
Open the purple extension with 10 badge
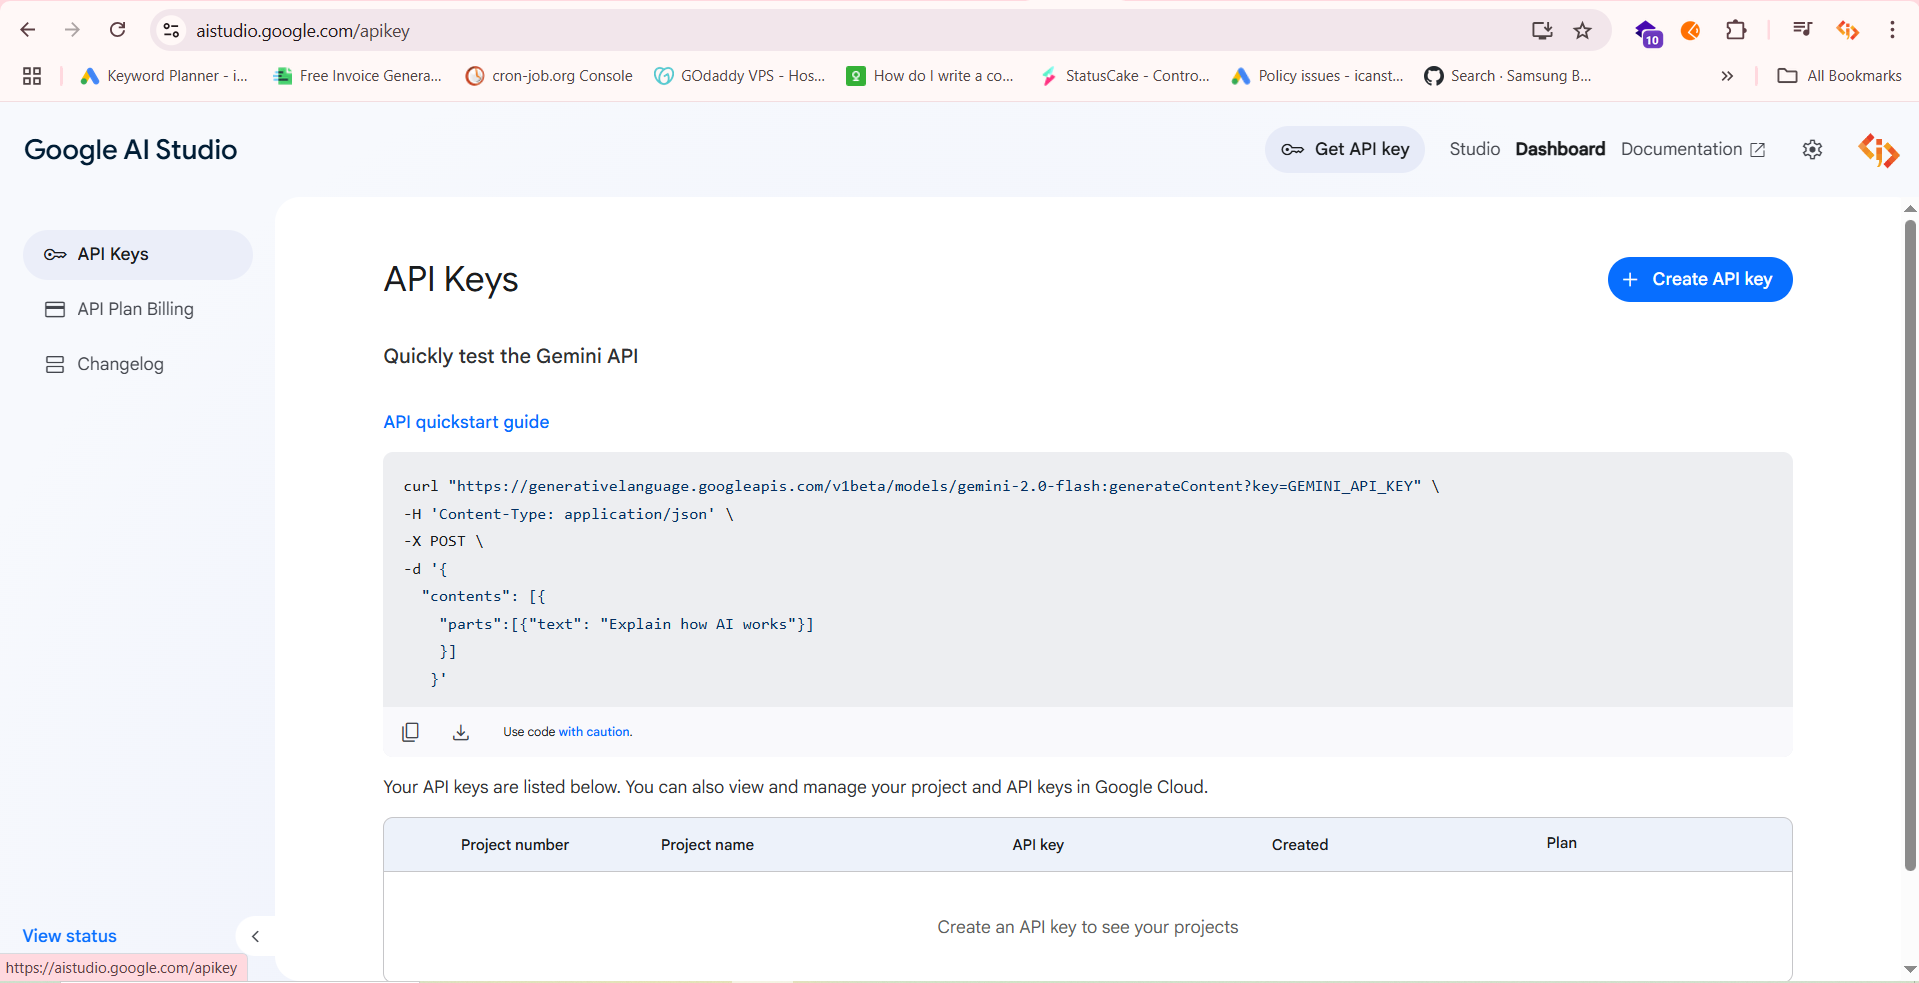click(x=1647, y=33)
